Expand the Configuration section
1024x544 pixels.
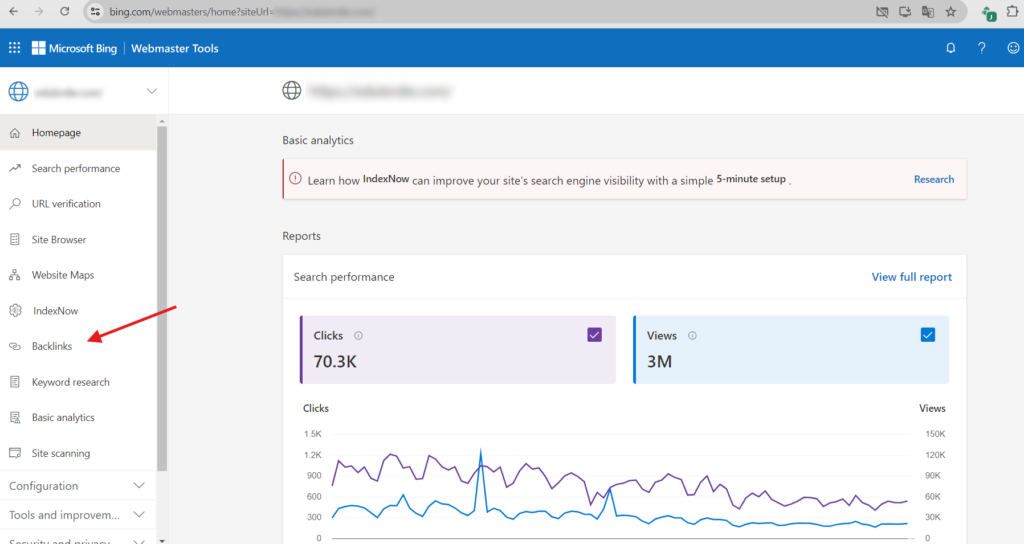[x=139, y=486]
